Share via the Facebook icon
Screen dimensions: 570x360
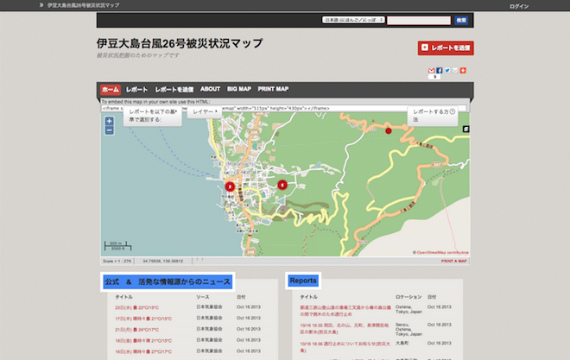439,71
